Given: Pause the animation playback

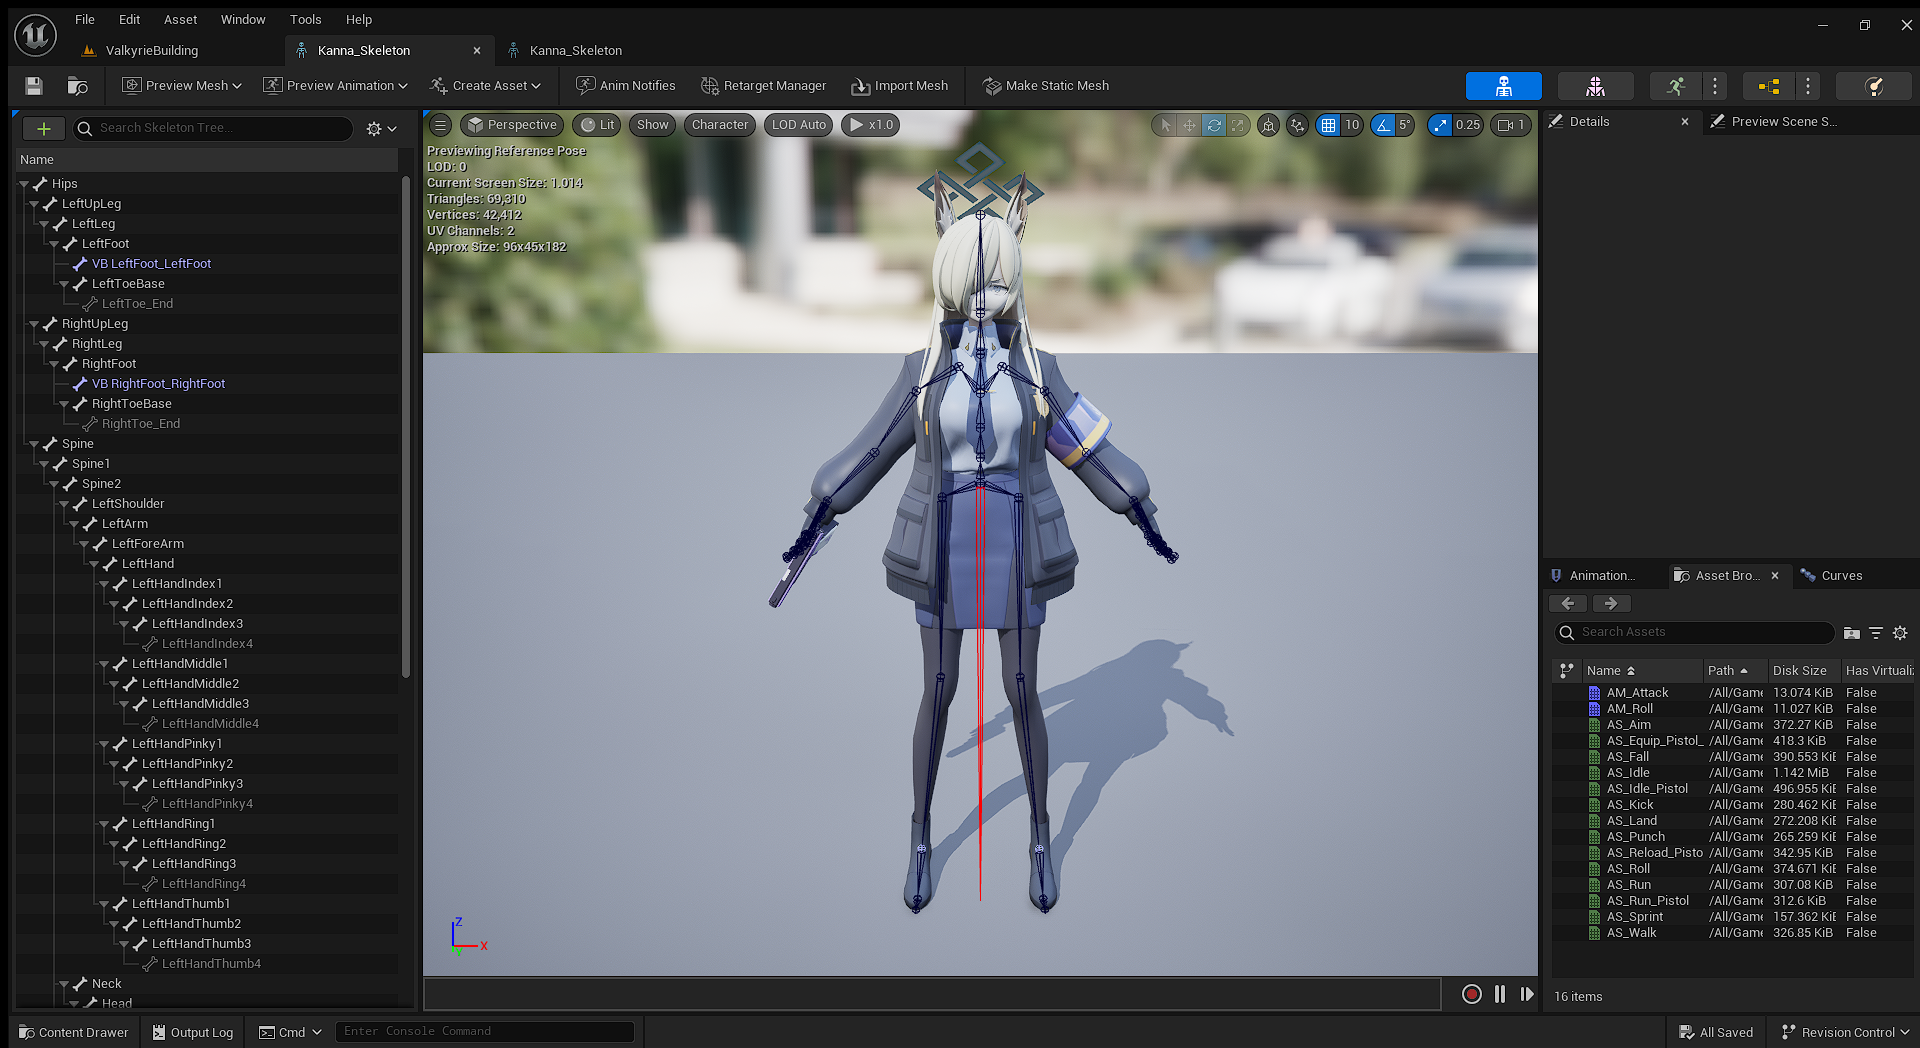Looking at the screenshot, I should (x=1499, y=994).
